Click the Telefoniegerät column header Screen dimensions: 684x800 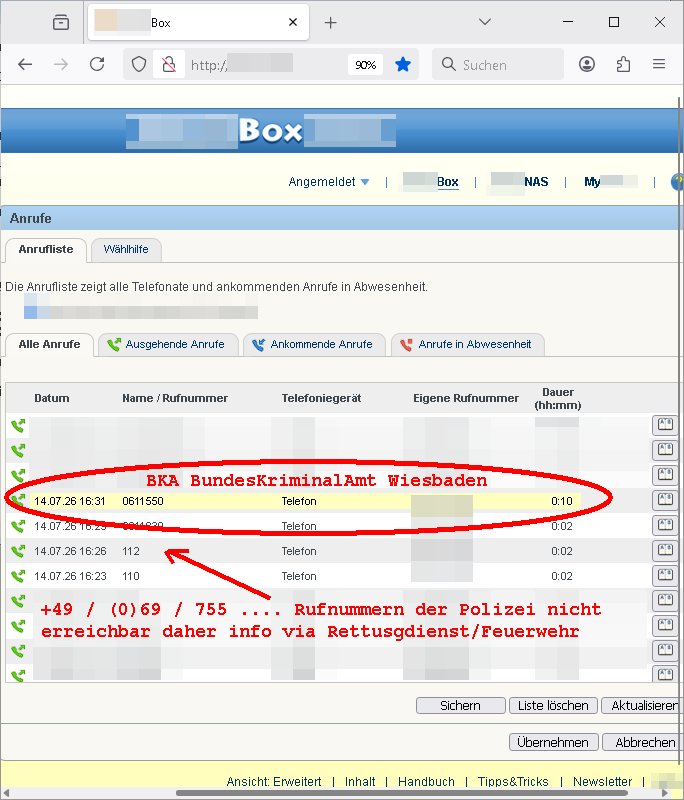click(321, 398)
